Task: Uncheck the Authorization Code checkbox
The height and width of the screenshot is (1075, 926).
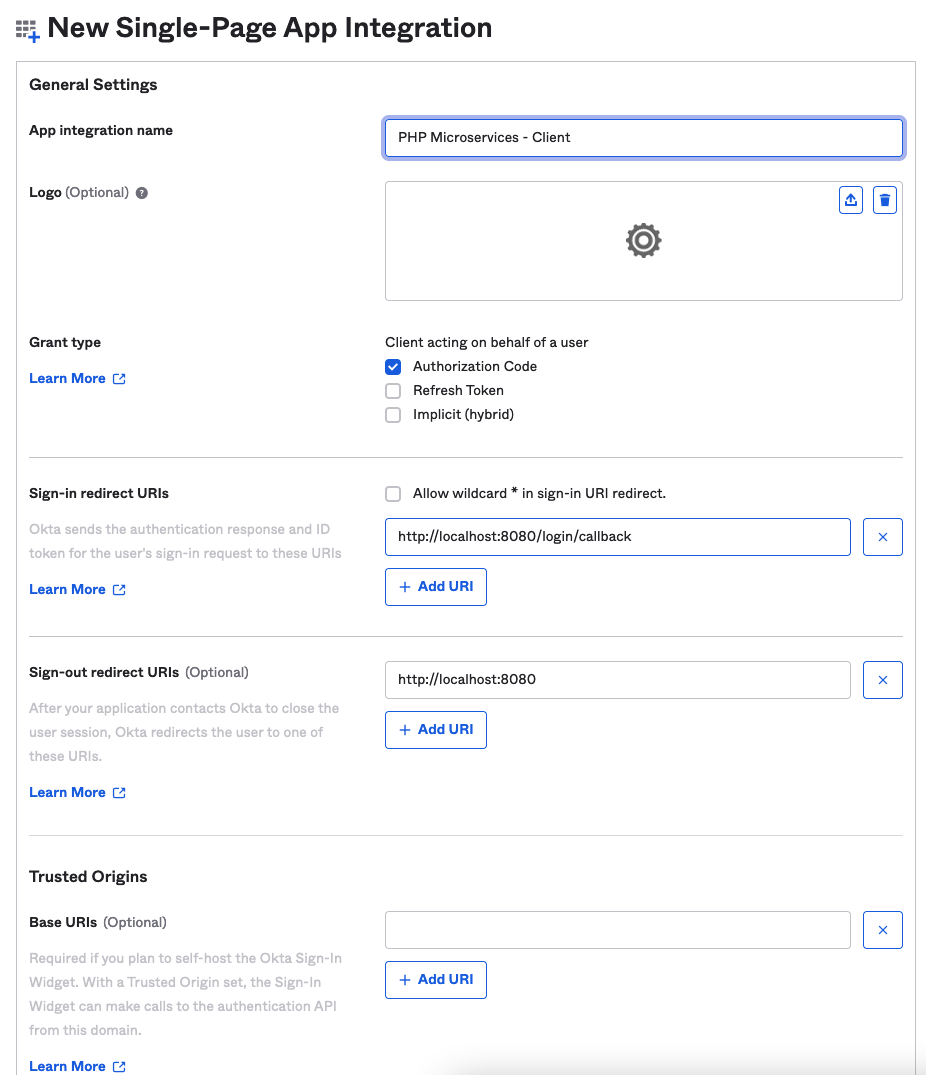Action: click(x=393, y=367)
